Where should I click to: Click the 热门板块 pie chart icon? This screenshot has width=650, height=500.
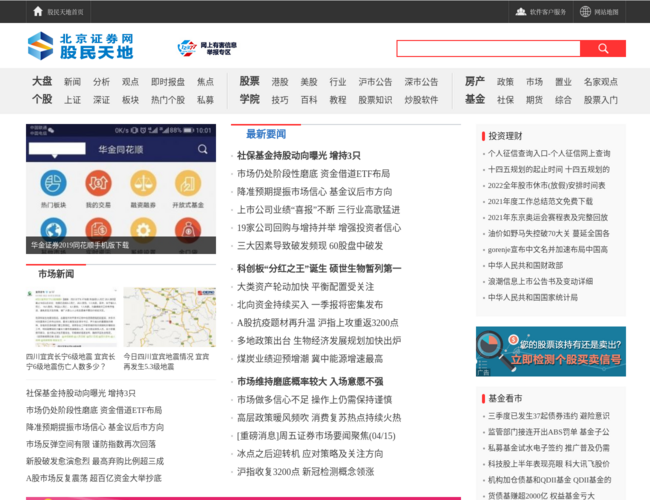click(x=53, y=183)
